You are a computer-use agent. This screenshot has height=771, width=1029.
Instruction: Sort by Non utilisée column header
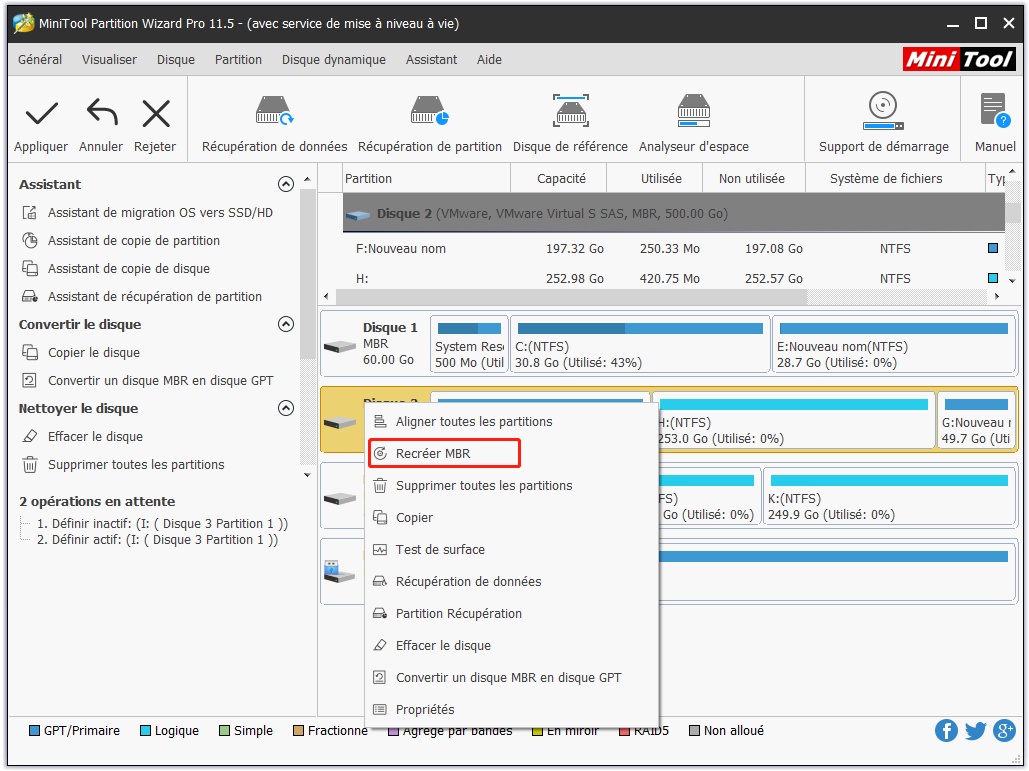tap(754, 178)
